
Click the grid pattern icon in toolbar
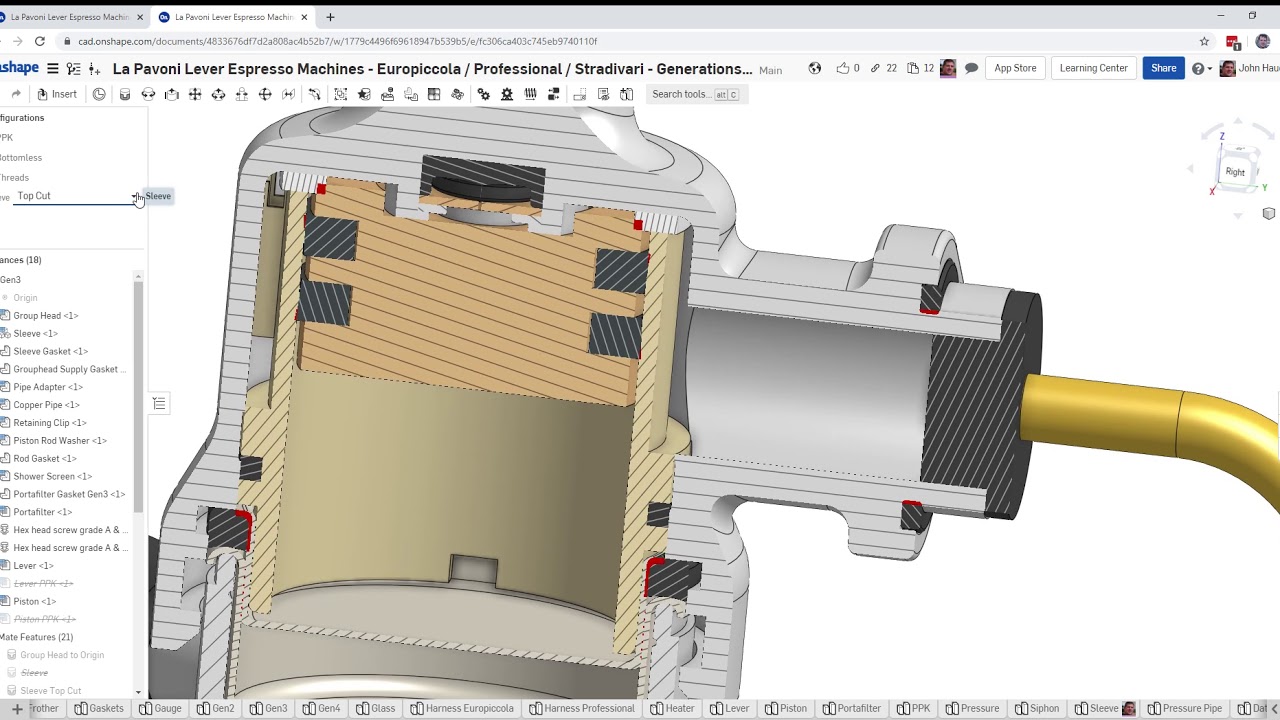tap(434, 94)
